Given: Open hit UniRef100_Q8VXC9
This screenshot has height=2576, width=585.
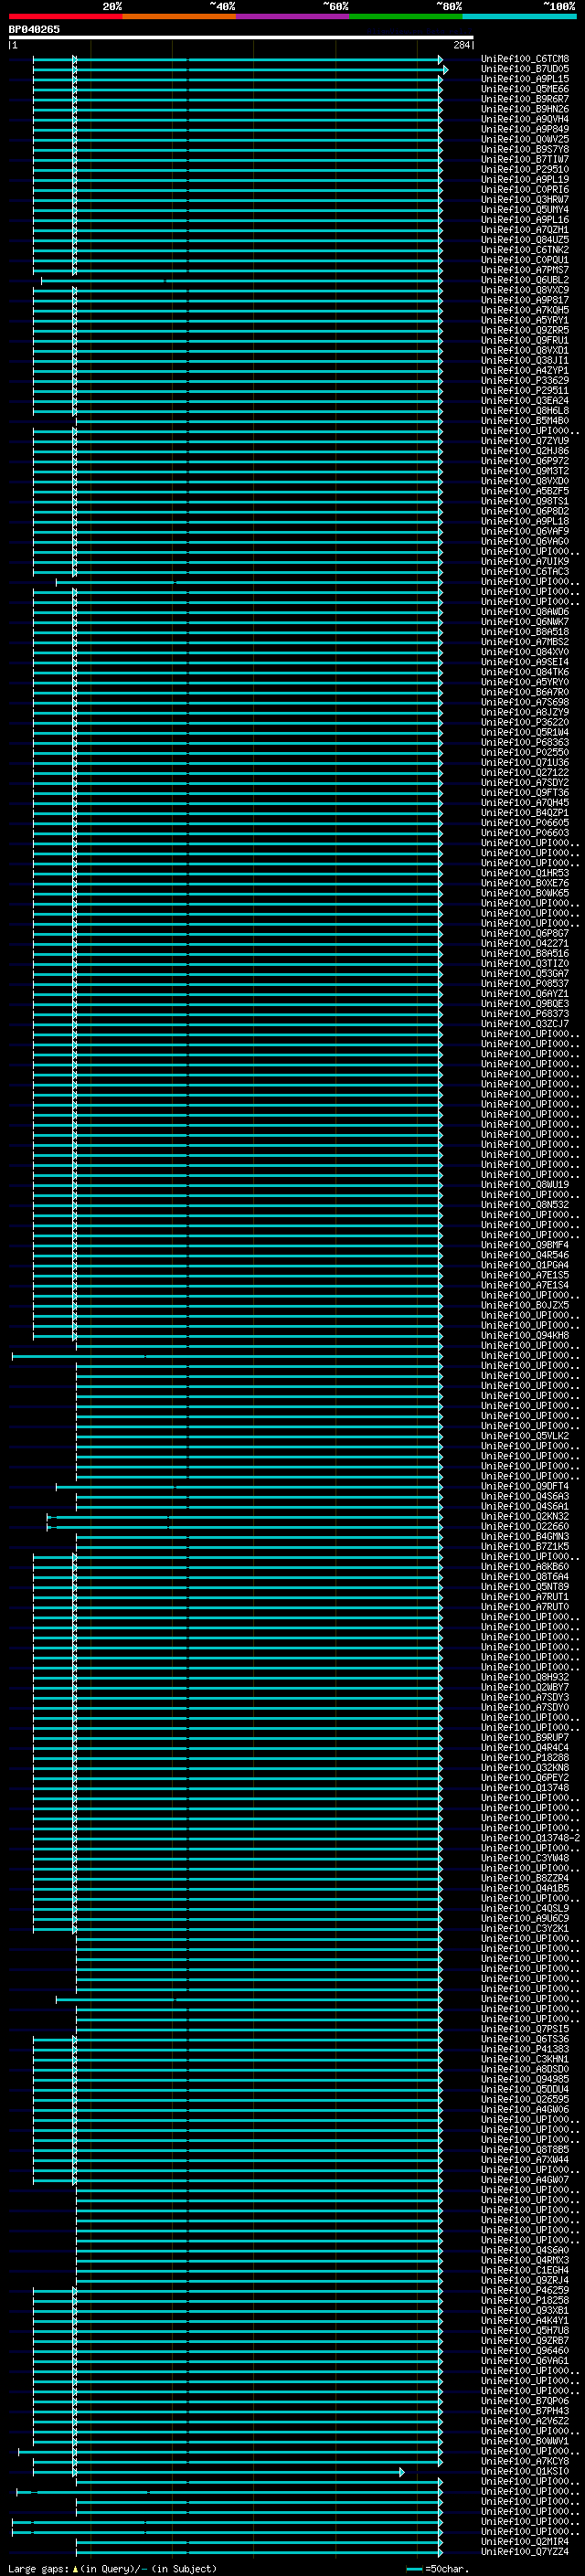Looking at the screenshot, I should pyautogui.click(x=525, y=290).
